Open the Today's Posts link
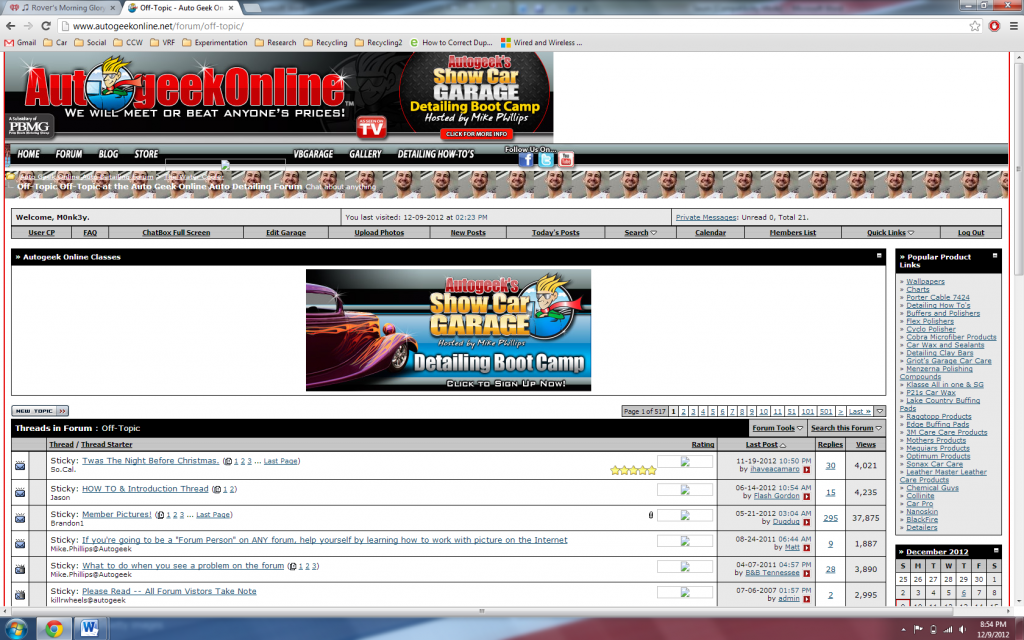1024x640 pixels. click(x=555, y=232)
